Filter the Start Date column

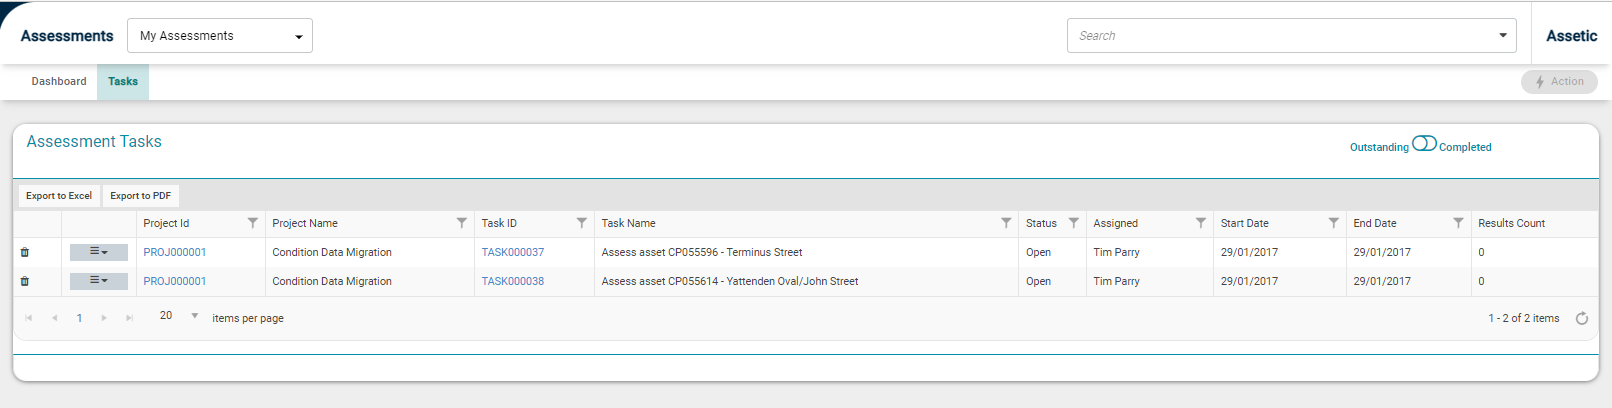[1334, 223]
